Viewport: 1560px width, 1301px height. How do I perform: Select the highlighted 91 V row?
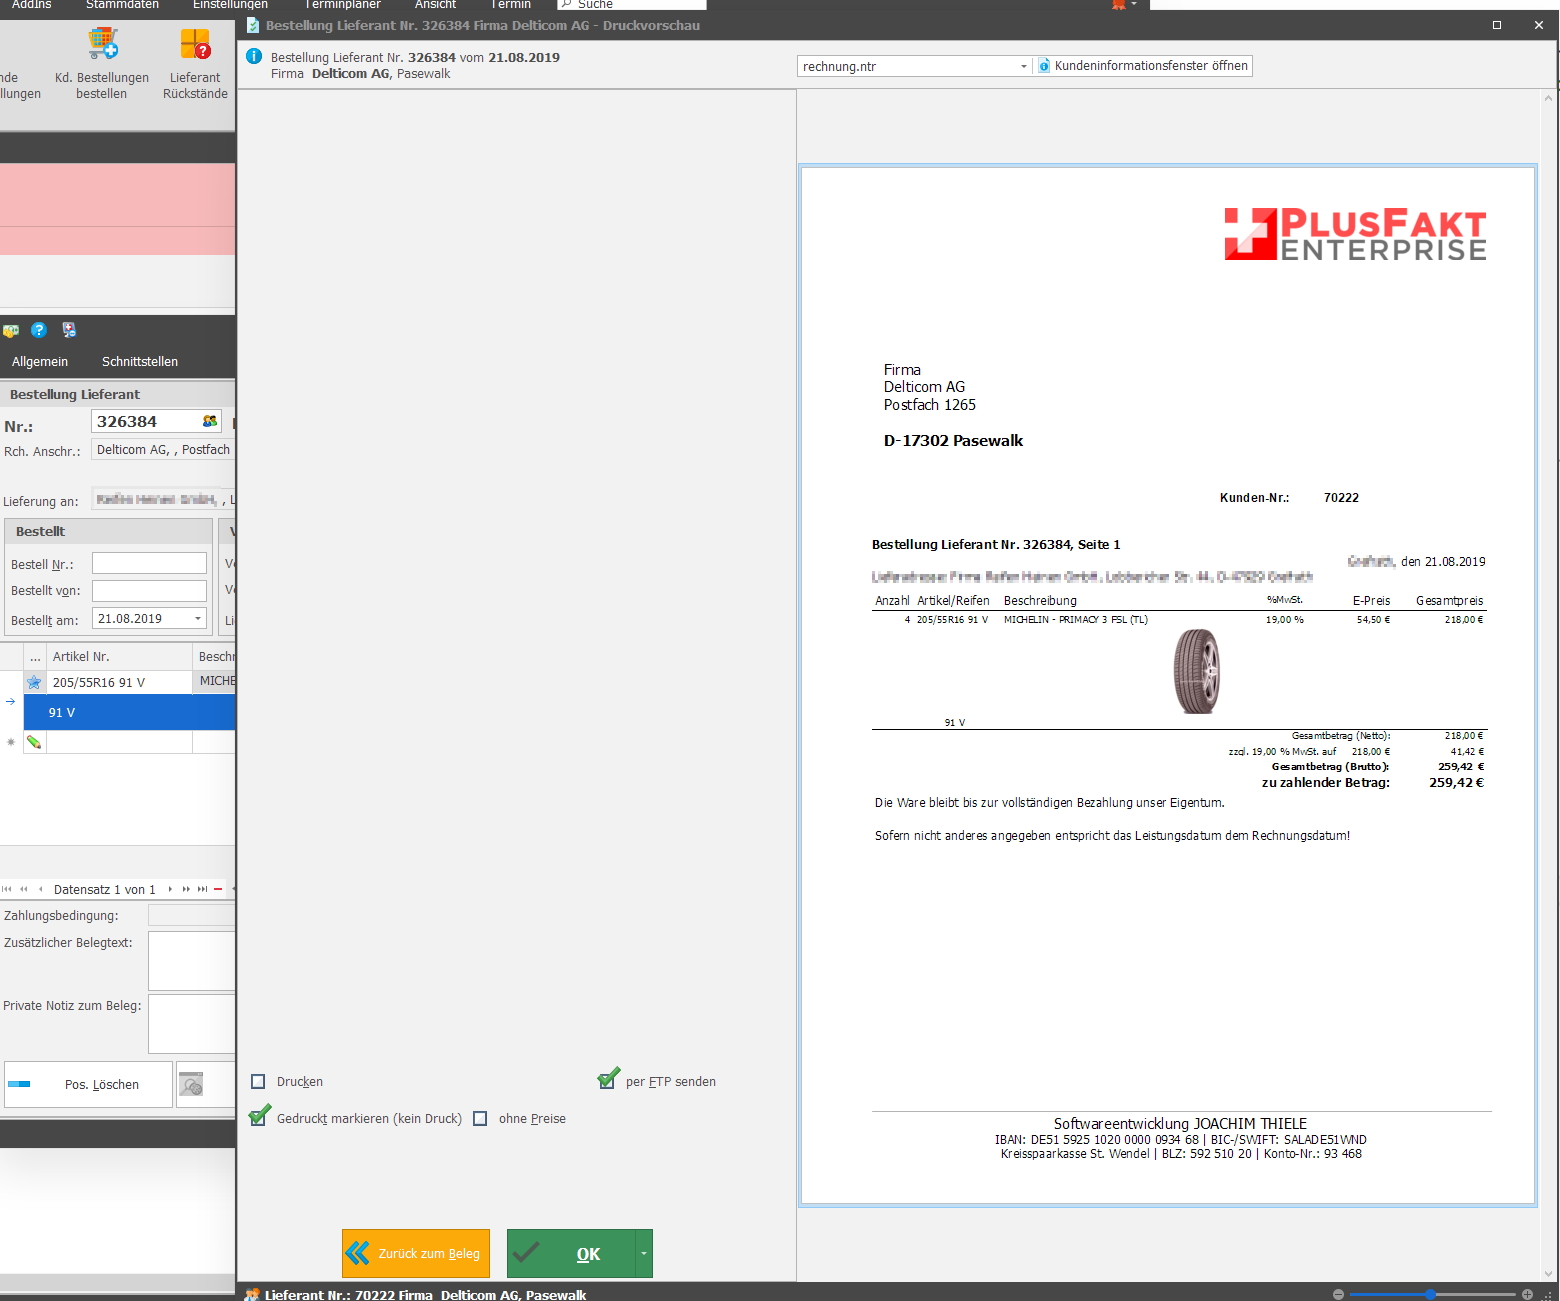tap(129, 712)
